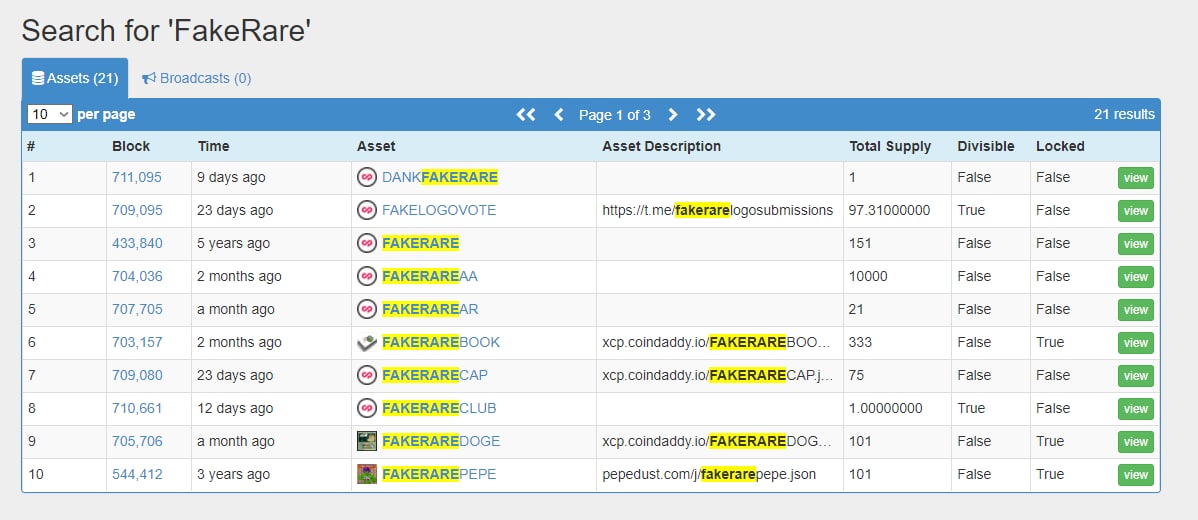This screenshot has width=1198, height=520.
Task: Open block 710,661 link
Action: pyautogui.click(x=137, y=408)
